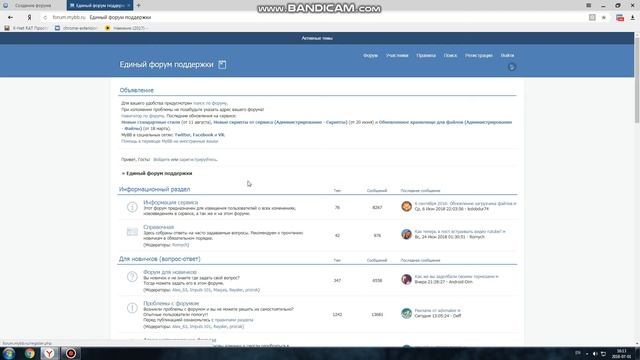Open the 'Регистрация' navigation item

479,56
